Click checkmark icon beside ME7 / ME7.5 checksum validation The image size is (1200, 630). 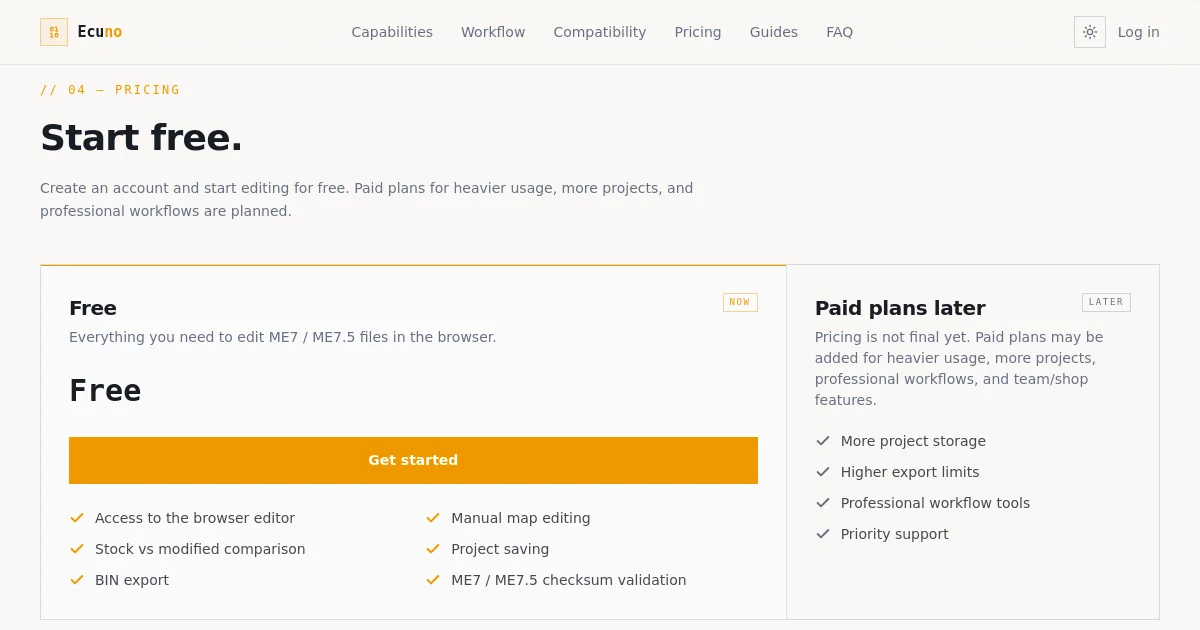pyautogui.click(x=433, y=580)
